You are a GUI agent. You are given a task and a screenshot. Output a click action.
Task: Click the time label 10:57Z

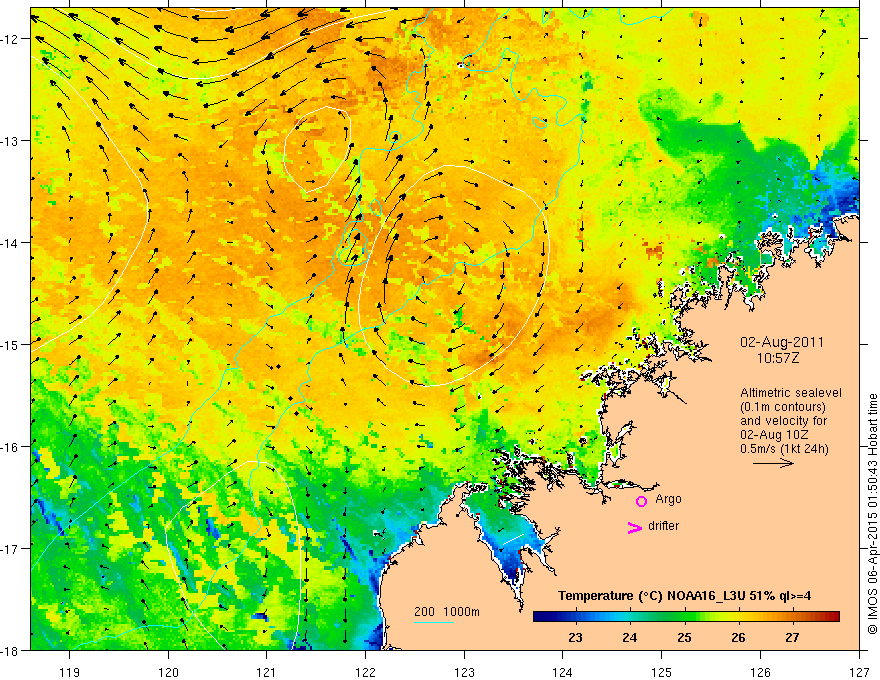[x=778, y=358]
